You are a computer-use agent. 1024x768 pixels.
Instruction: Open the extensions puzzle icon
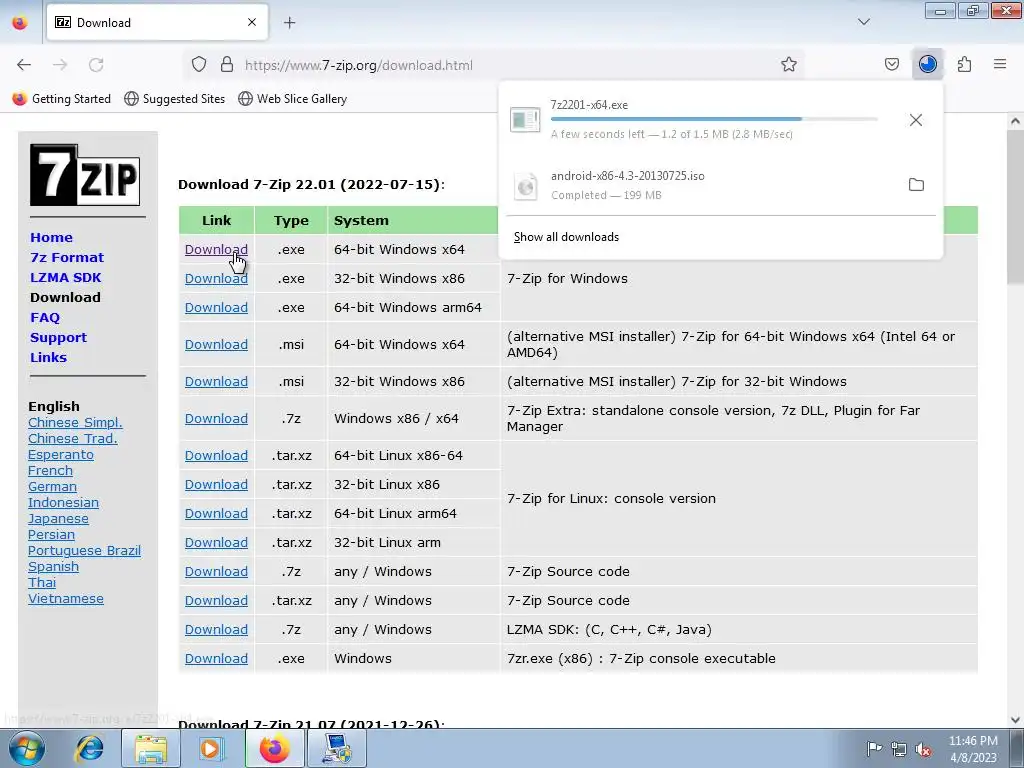[964, 65]
